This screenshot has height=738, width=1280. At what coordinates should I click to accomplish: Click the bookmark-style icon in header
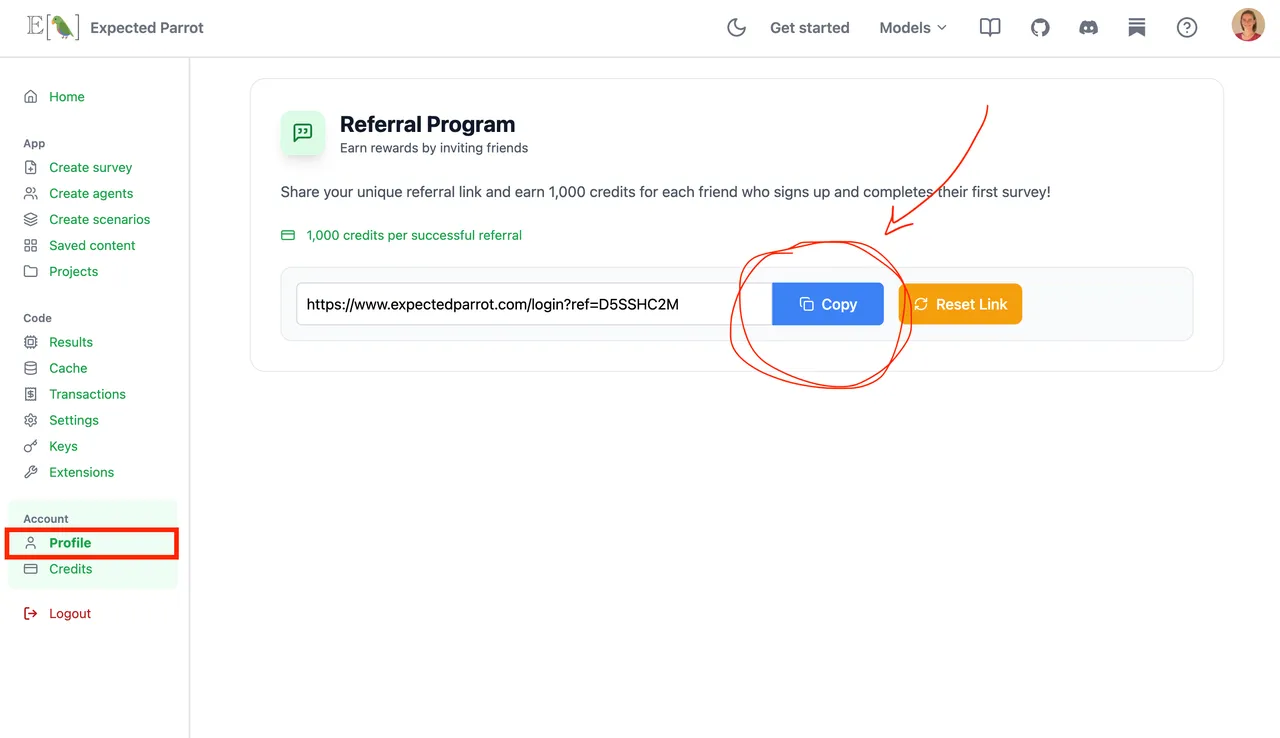(1137, 28)
